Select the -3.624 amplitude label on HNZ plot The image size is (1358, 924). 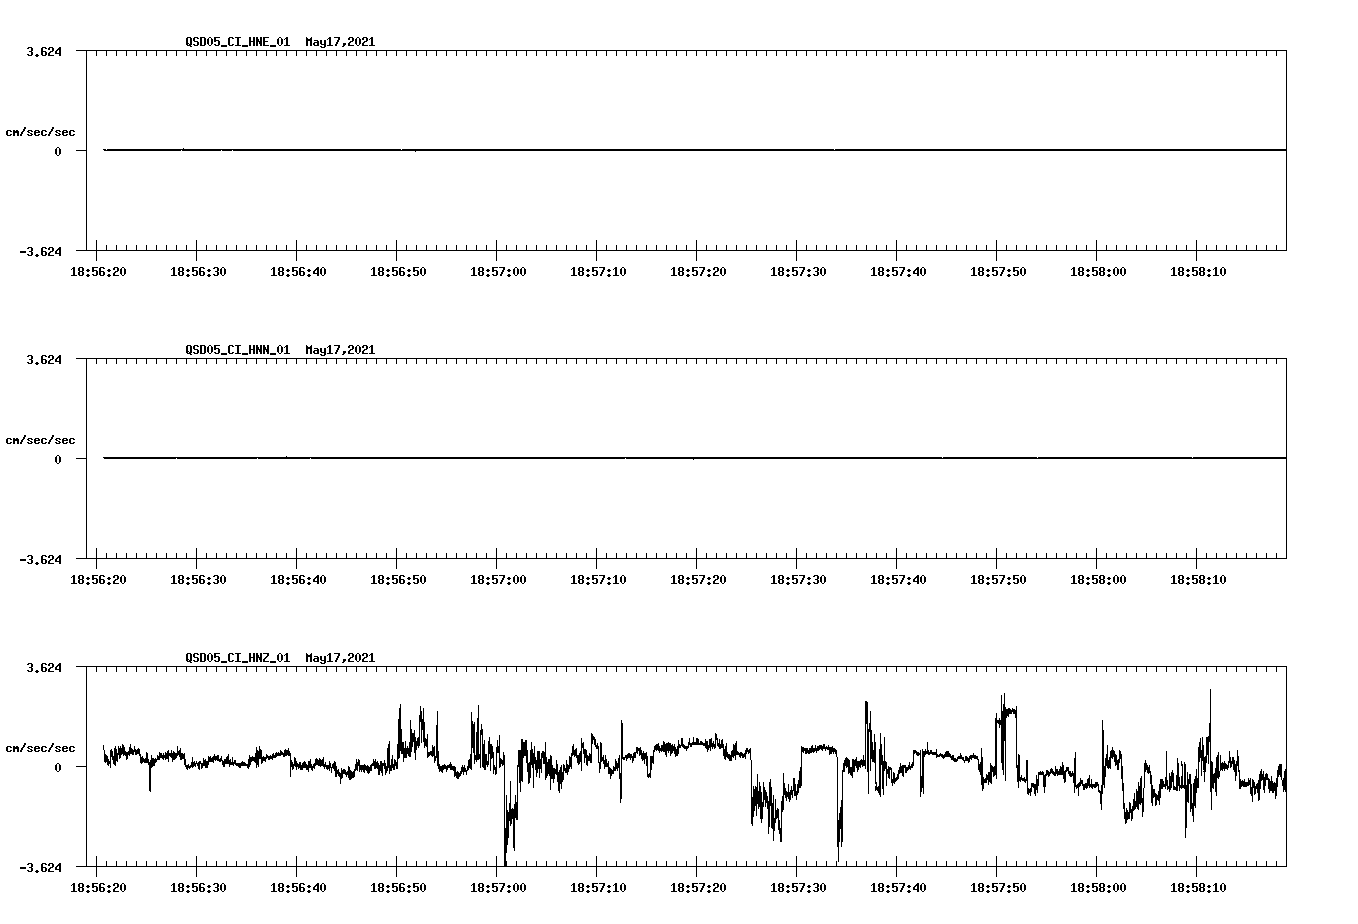39,866
